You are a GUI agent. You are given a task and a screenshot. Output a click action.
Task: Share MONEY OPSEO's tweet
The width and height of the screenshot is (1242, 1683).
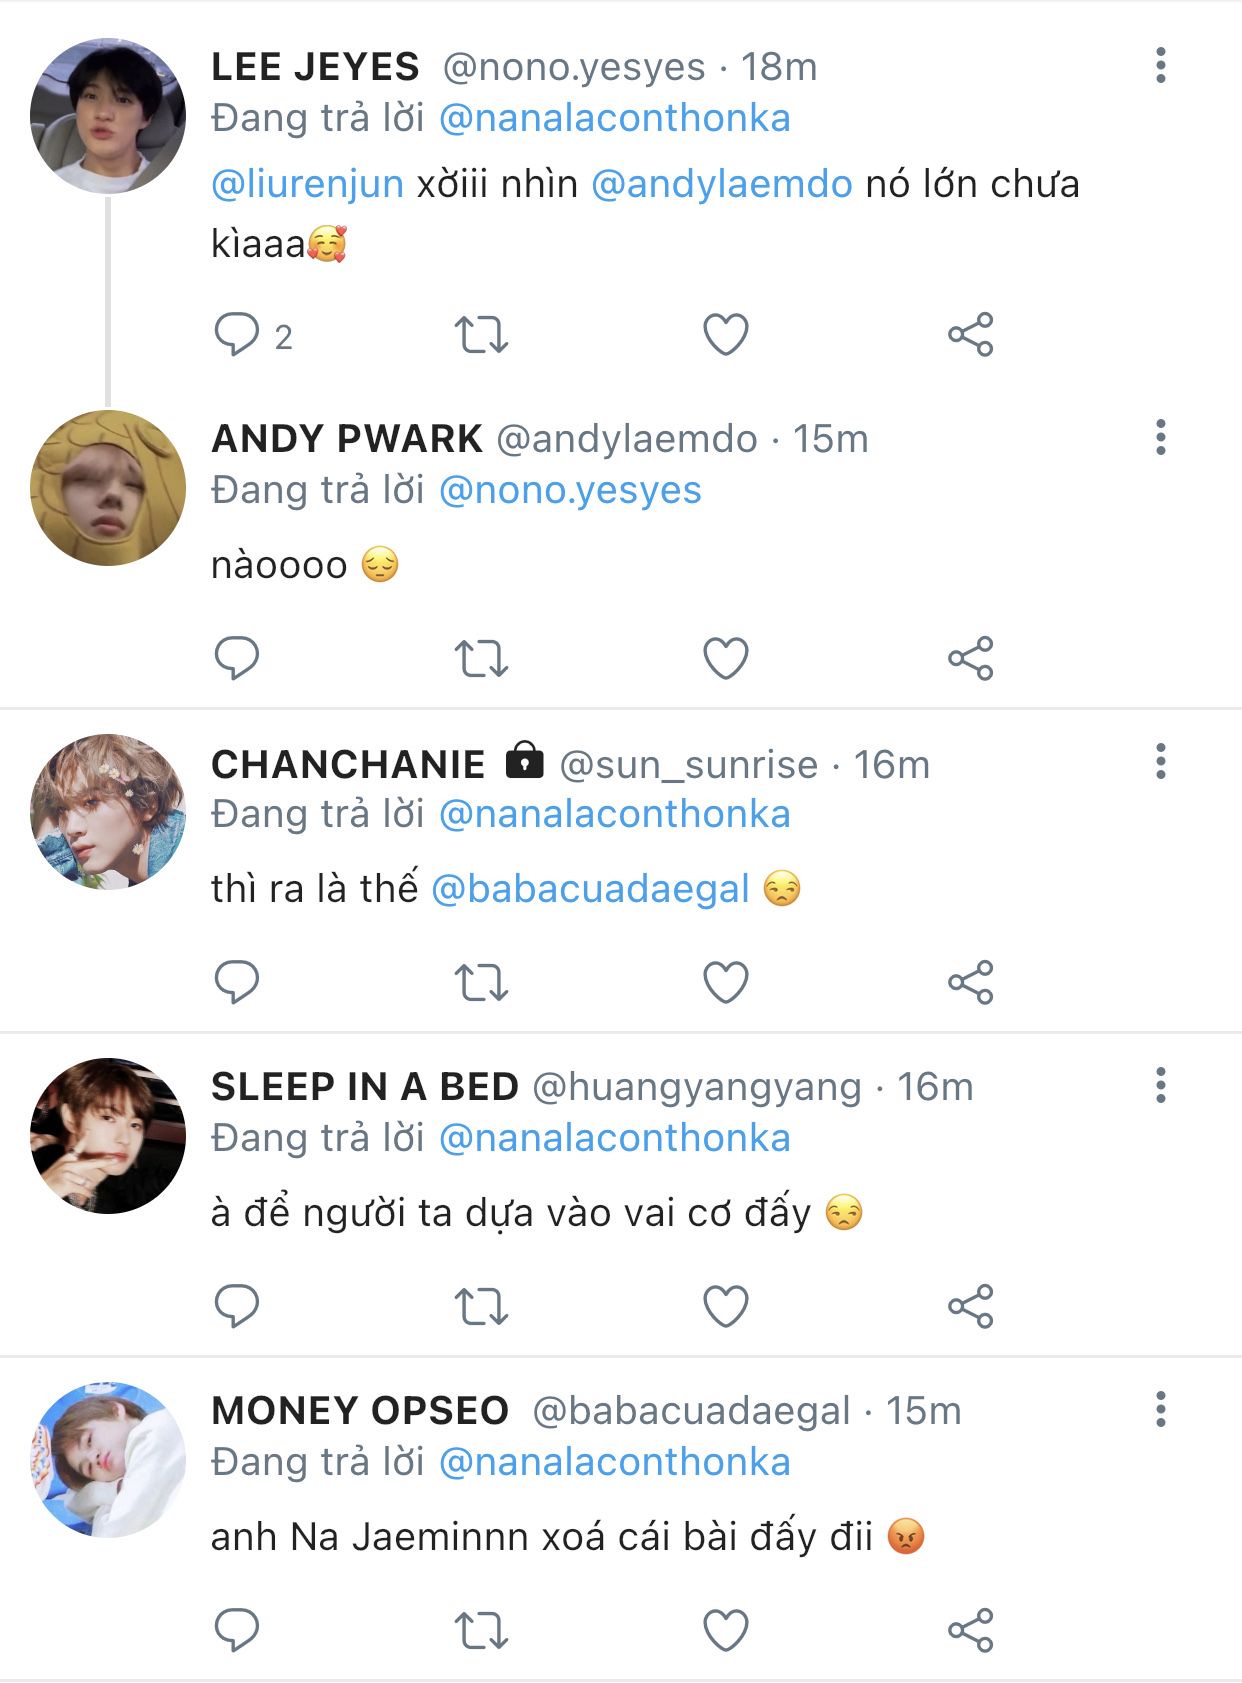[x=970, y=1630]
